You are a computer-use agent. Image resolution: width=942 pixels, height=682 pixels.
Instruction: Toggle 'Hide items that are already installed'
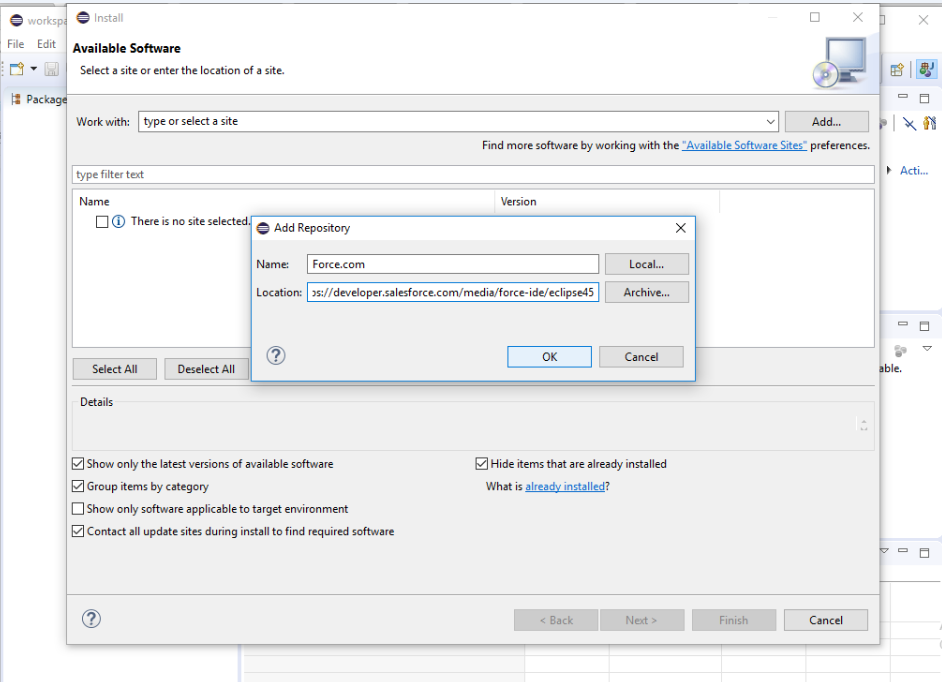pos(481,464)
